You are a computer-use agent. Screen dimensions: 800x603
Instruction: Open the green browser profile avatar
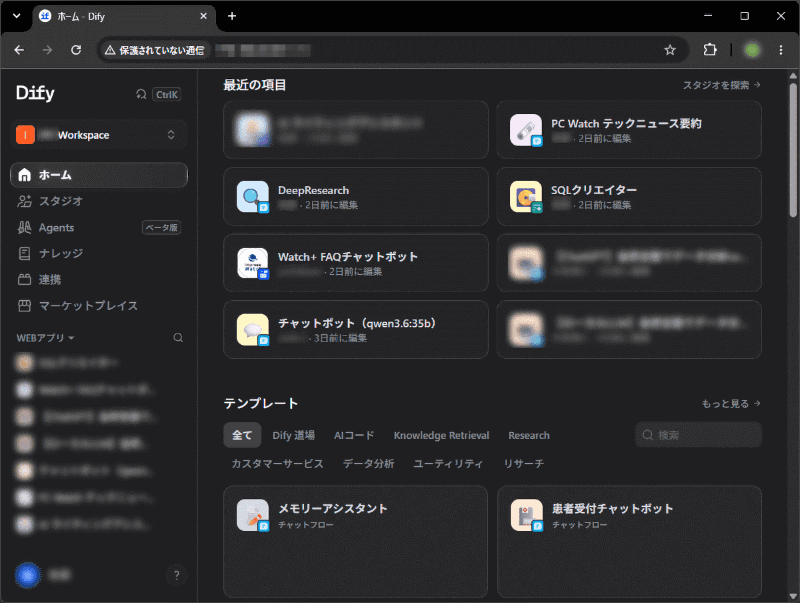(752, 50)
